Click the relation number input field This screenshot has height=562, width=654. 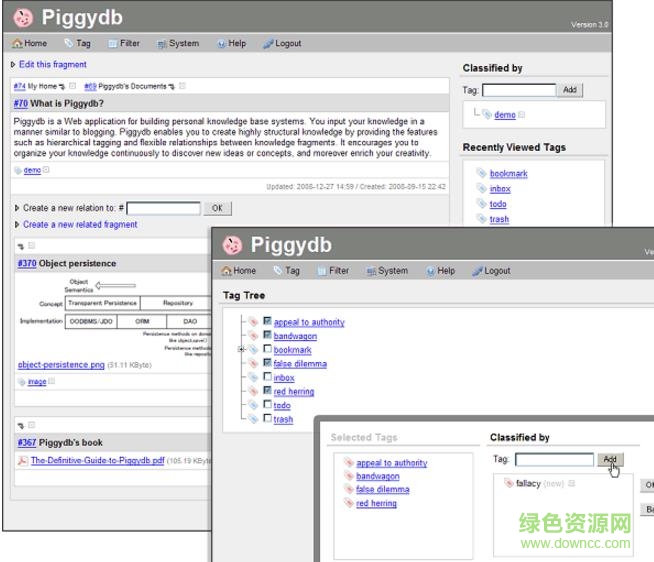click(x=164, y=208)
